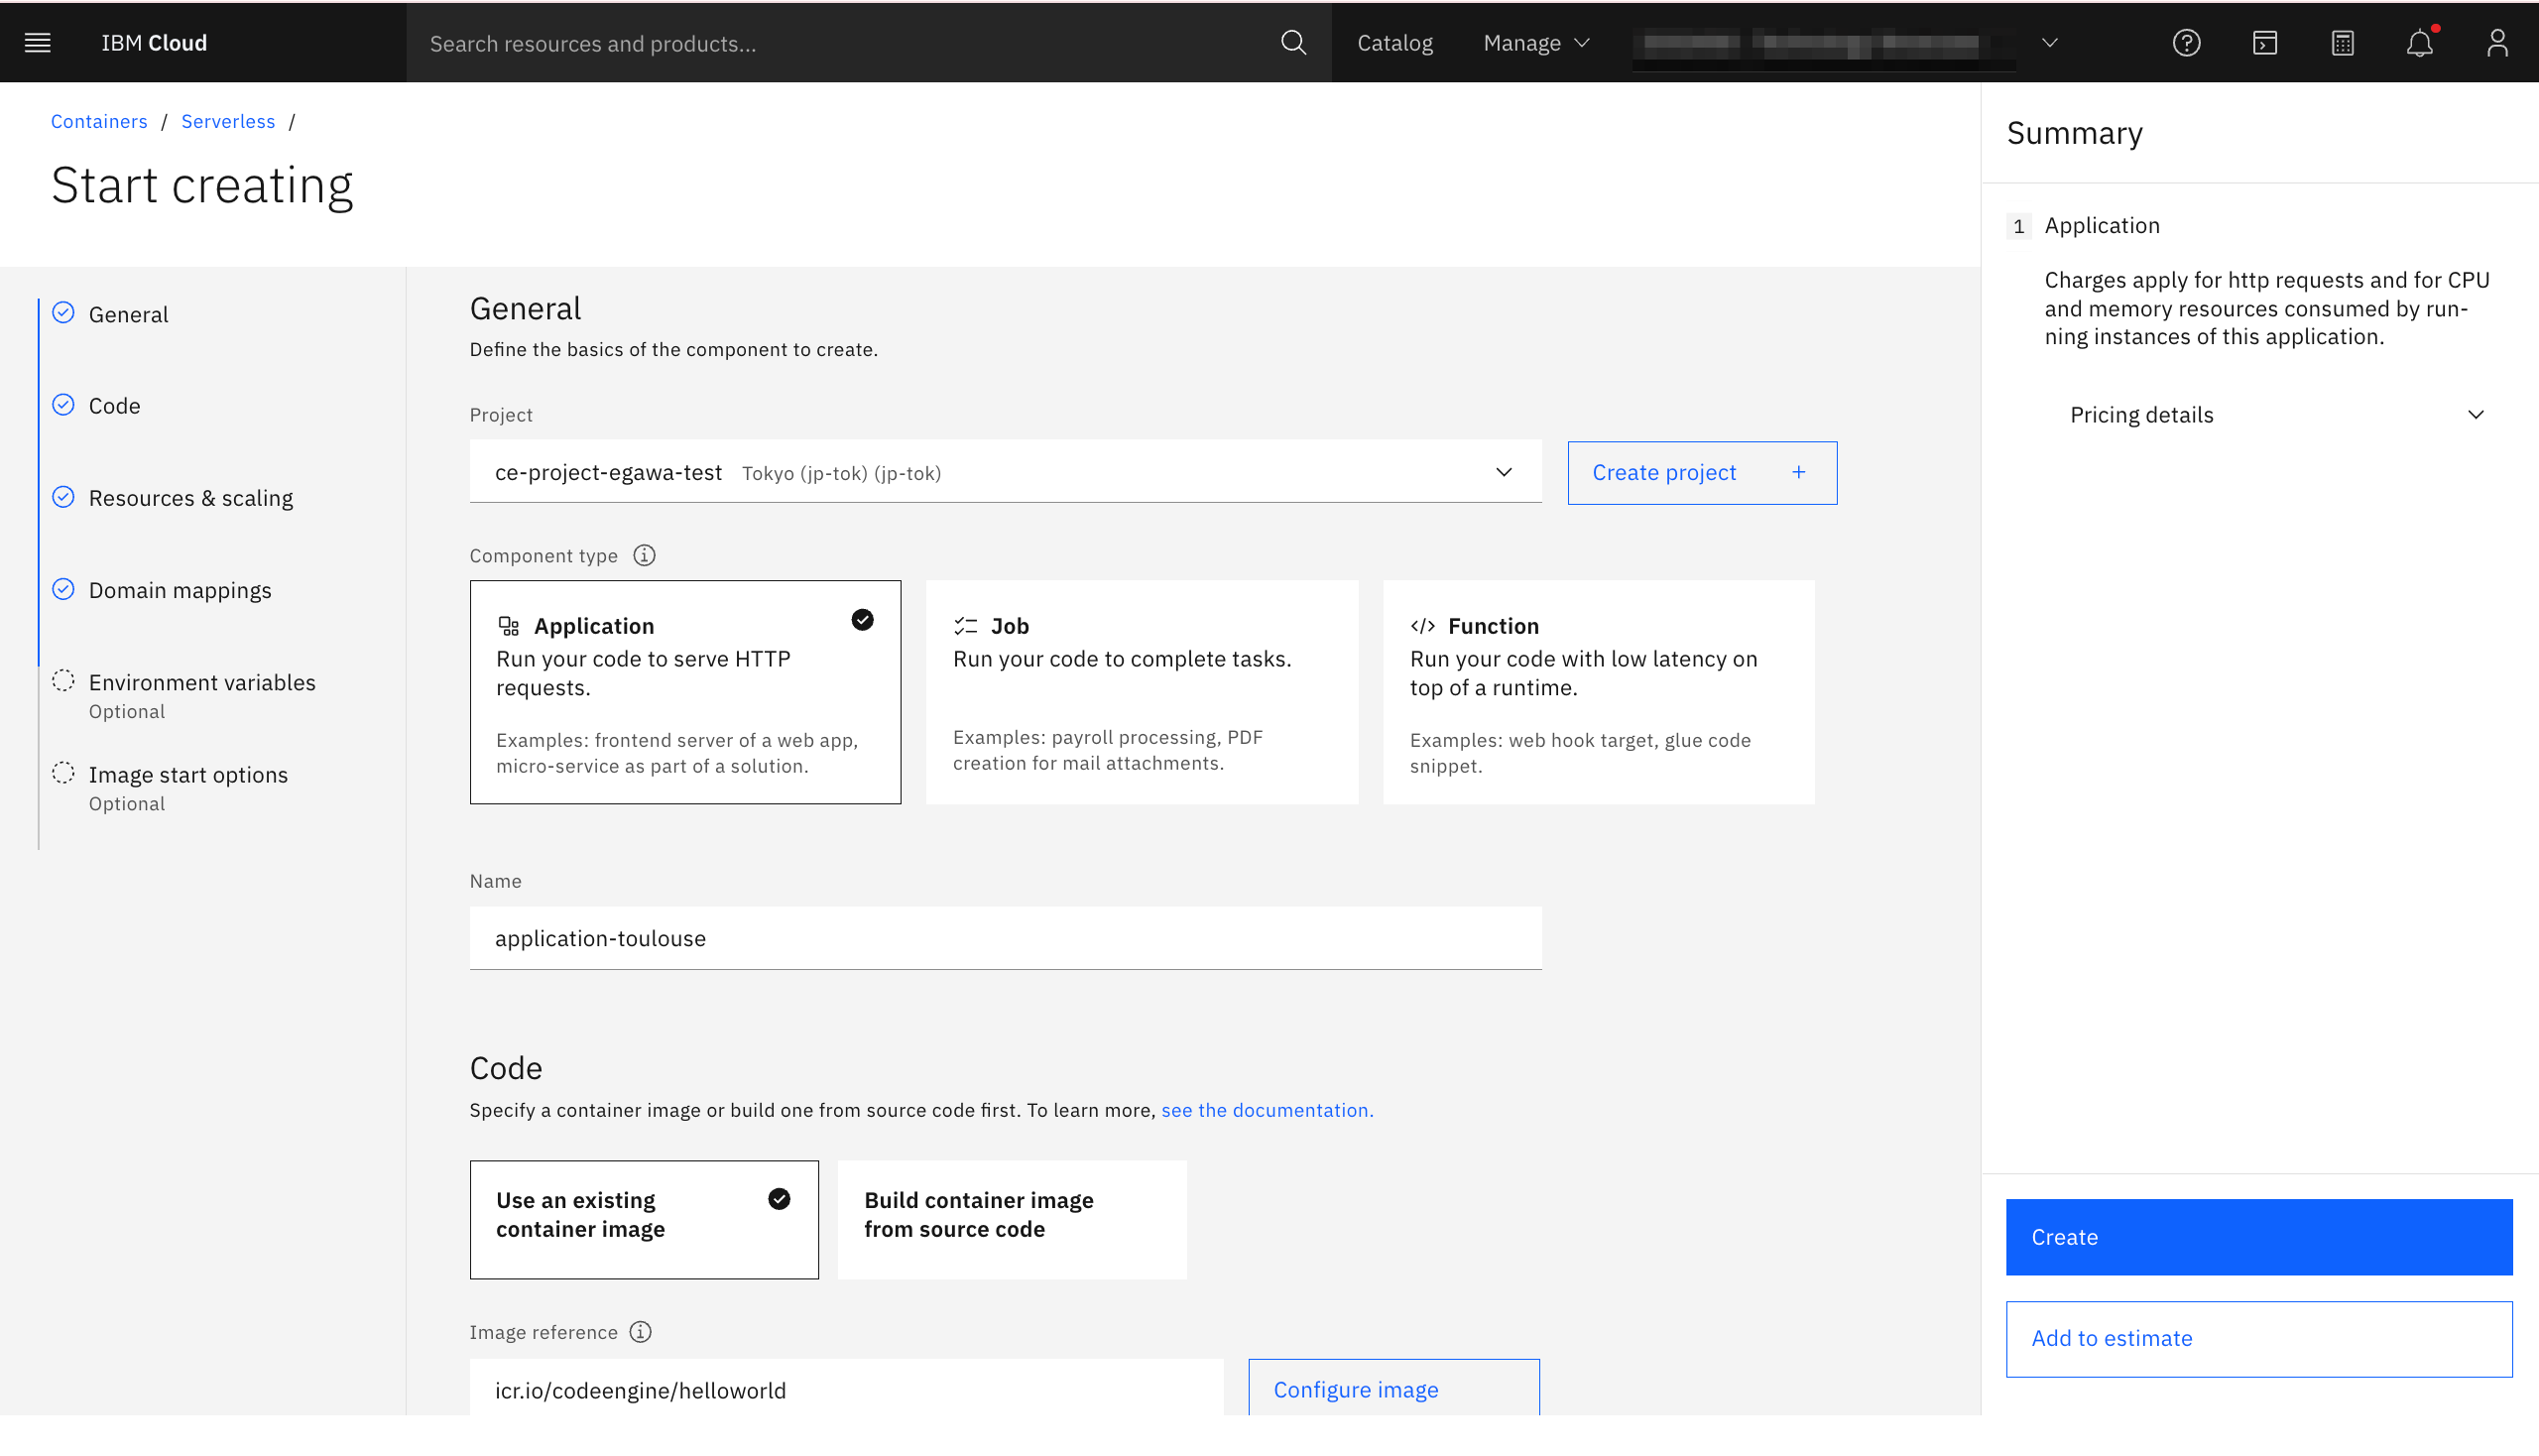Open the user profile avatar icon
The image size is (2539, 1456).
[x=2497, y=43]
